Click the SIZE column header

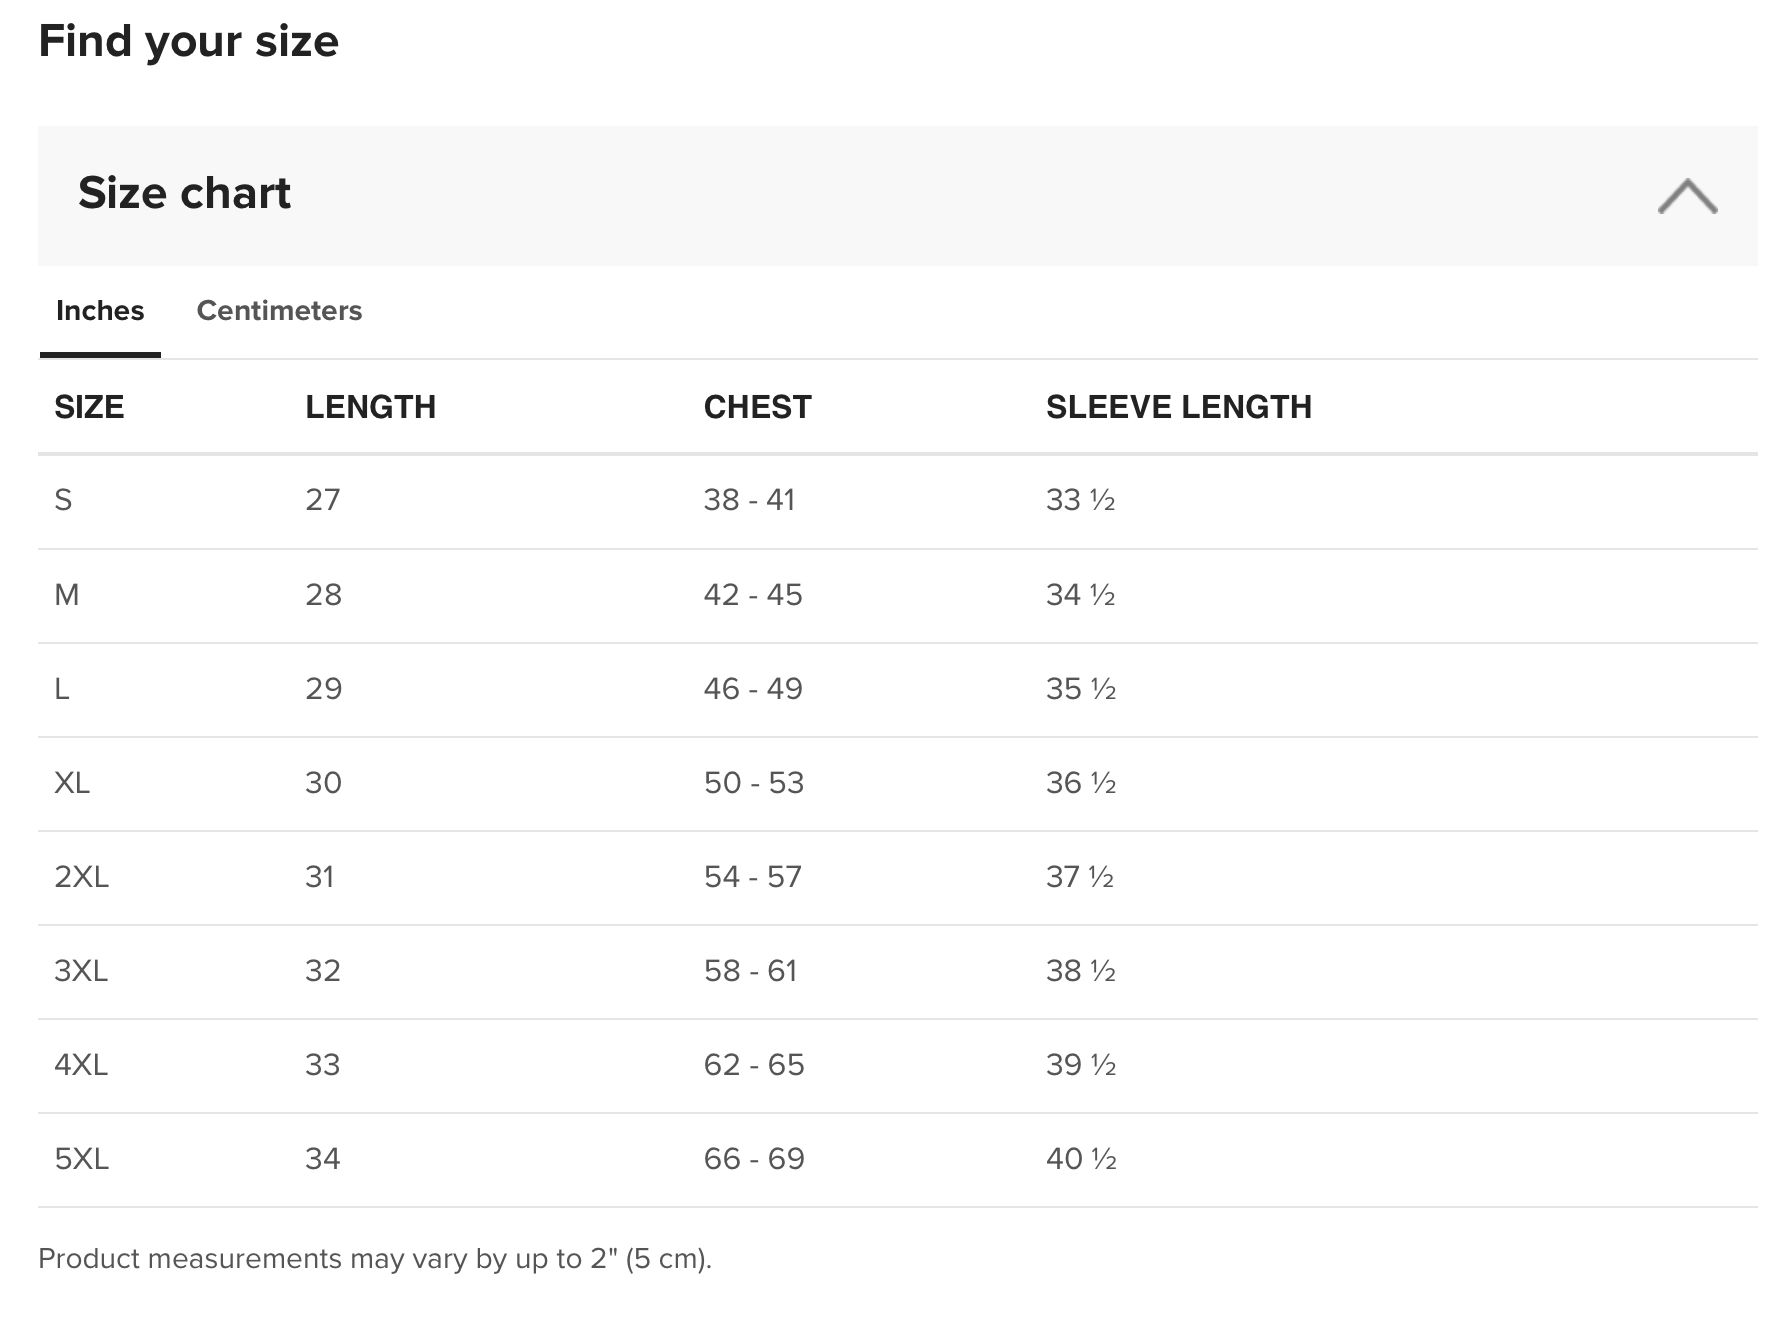(89, 407)
